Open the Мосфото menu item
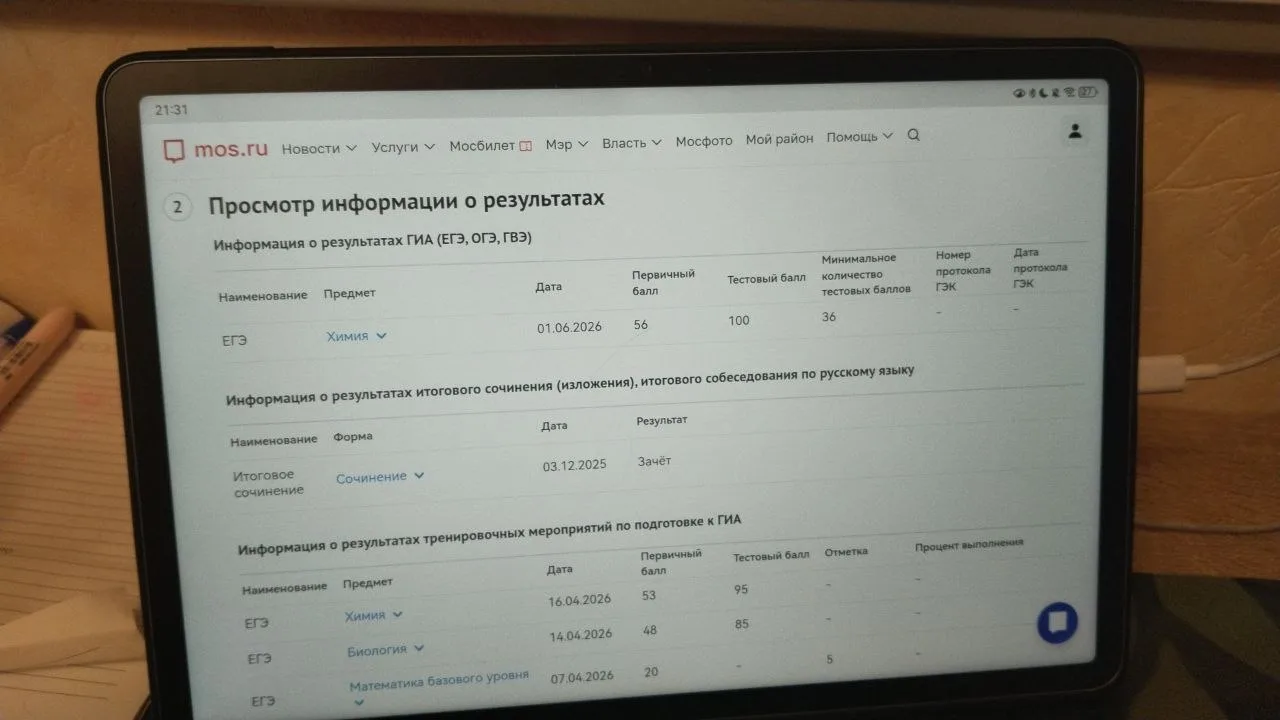Viewport: 1280px width, 720px height. [x=704, y=141]
